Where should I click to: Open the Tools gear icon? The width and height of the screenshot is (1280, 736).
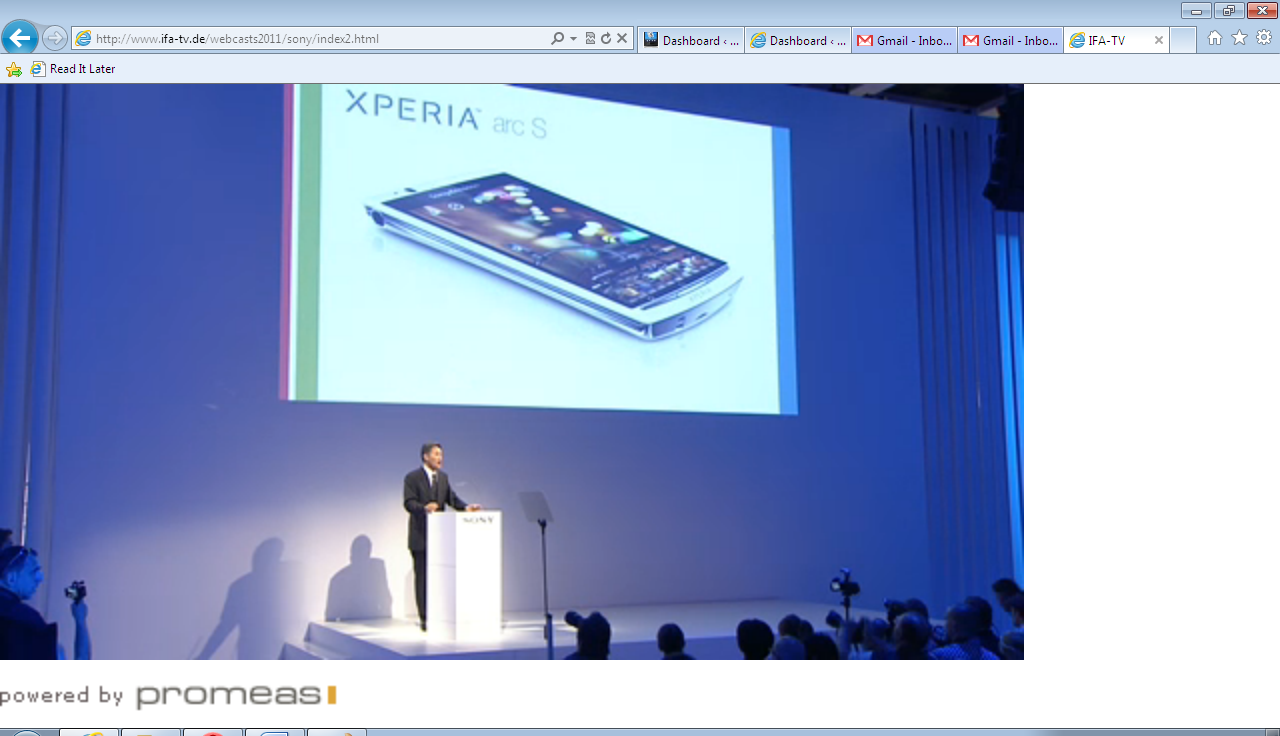click(1264, 38)
